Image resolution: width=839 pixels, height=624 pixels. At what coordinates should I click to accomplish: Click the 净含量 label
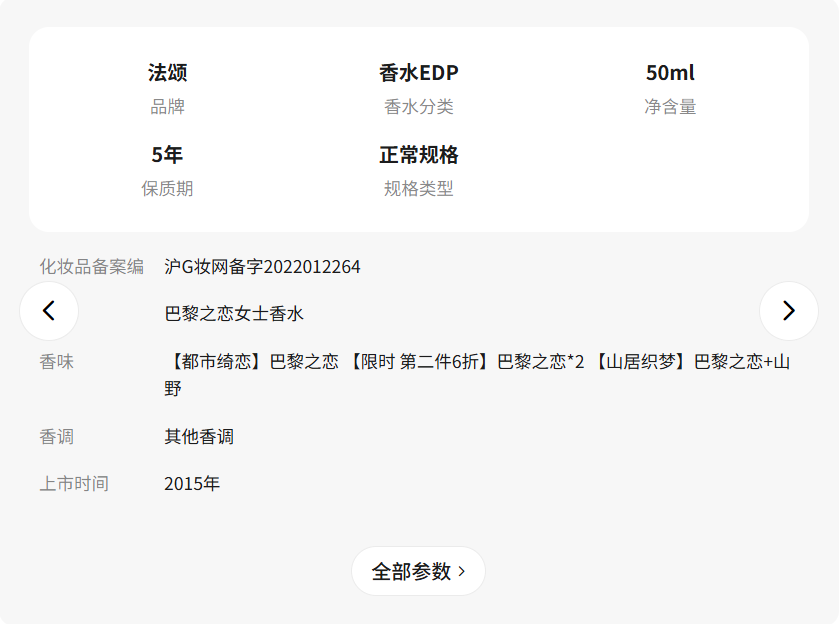[x=670, y=107]
